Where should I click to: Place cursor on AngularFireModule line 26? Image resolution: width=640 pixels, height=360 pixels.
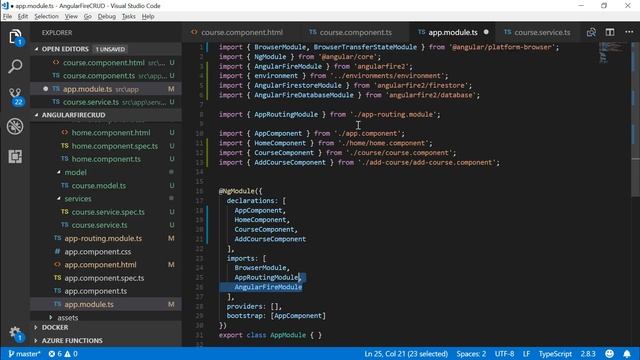[268, 287]
